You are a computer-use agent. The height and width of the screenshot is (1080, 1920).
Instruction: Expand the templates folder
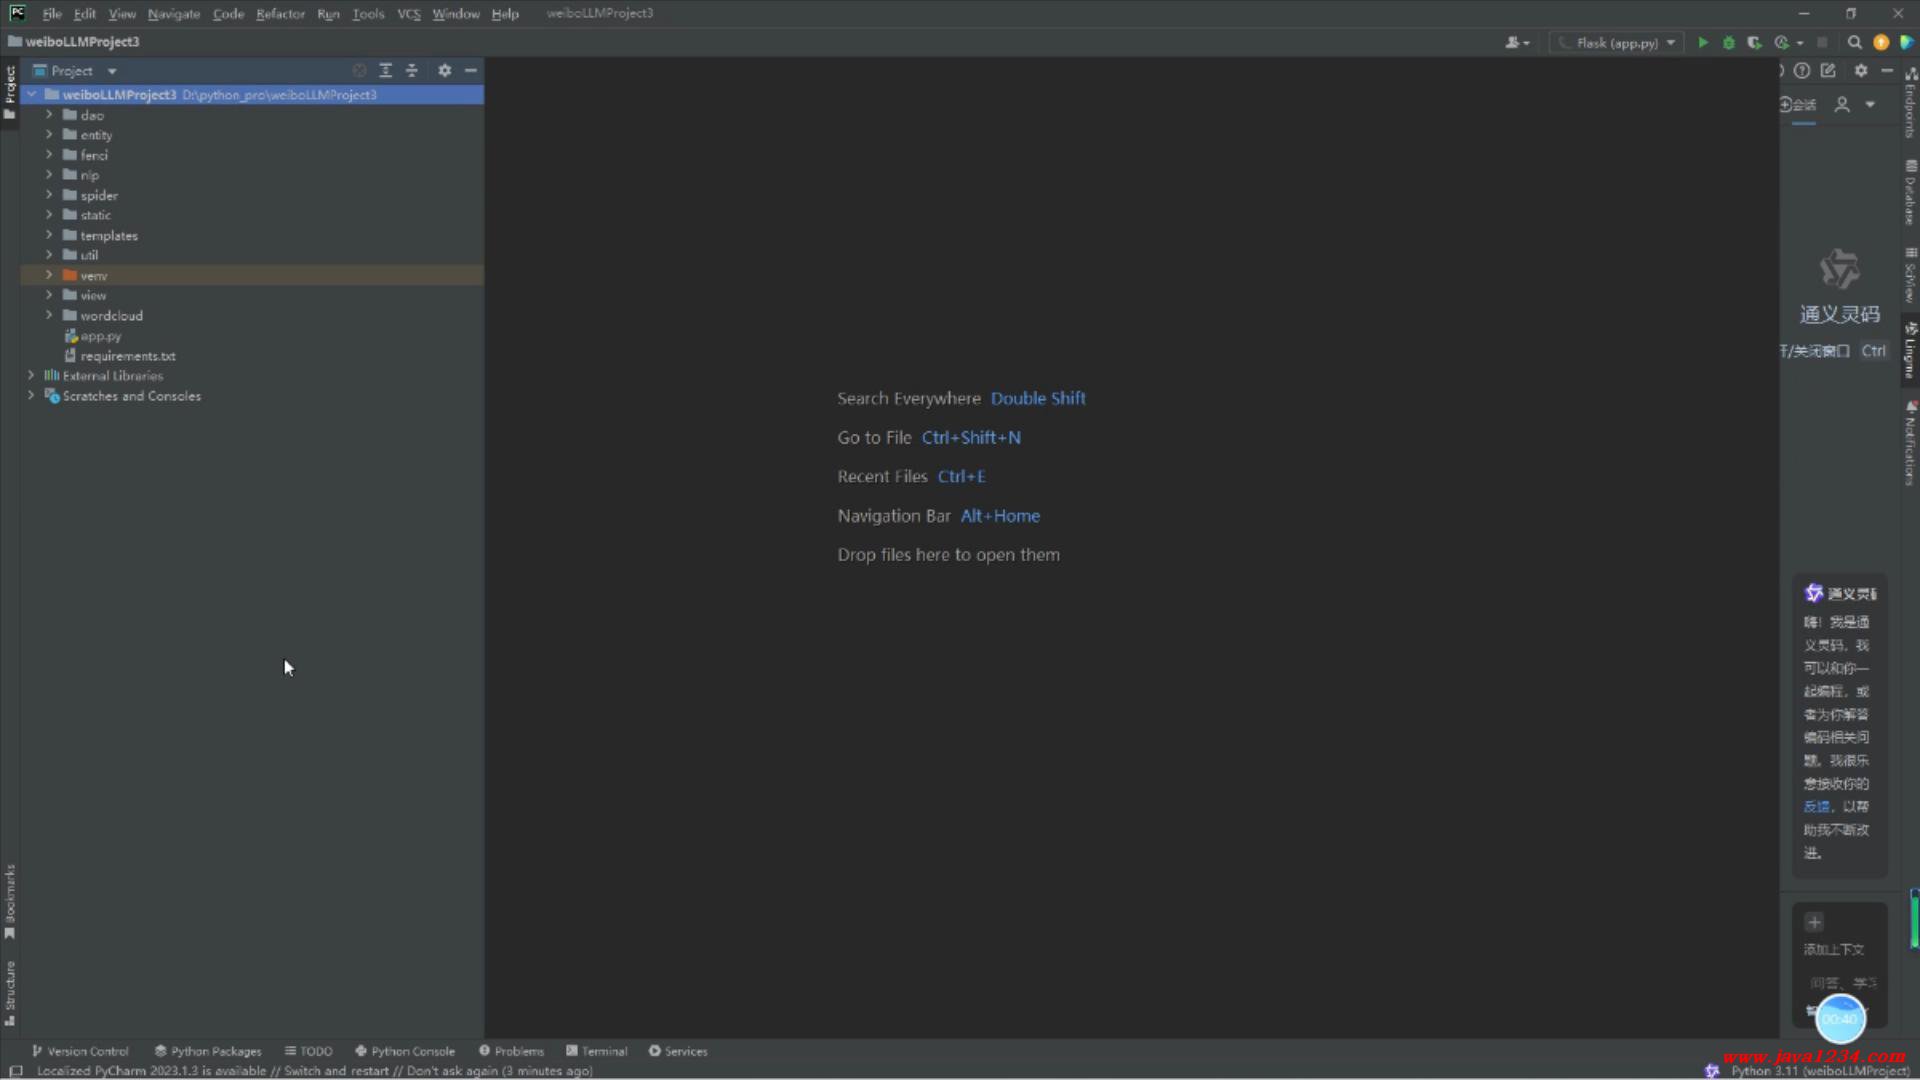49,235
